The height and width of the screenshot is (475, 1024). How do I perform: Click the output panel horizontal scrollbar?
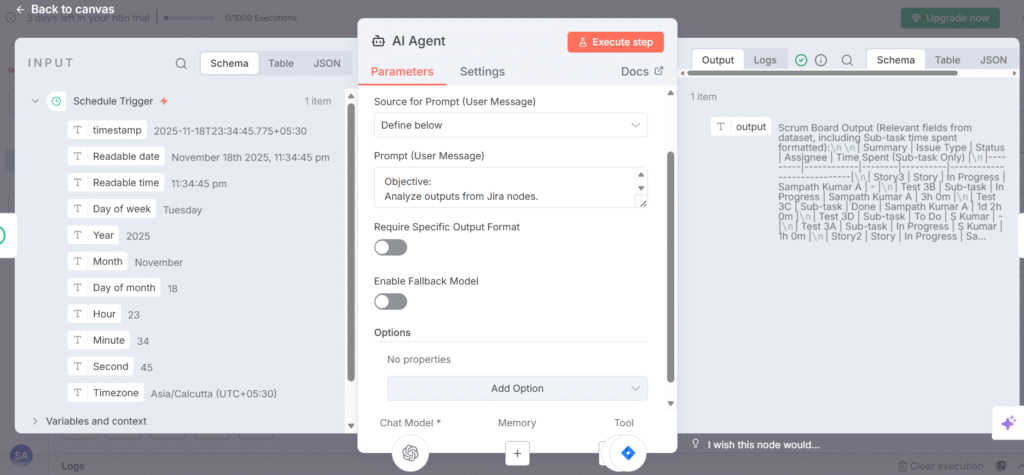tap(820, 73)
